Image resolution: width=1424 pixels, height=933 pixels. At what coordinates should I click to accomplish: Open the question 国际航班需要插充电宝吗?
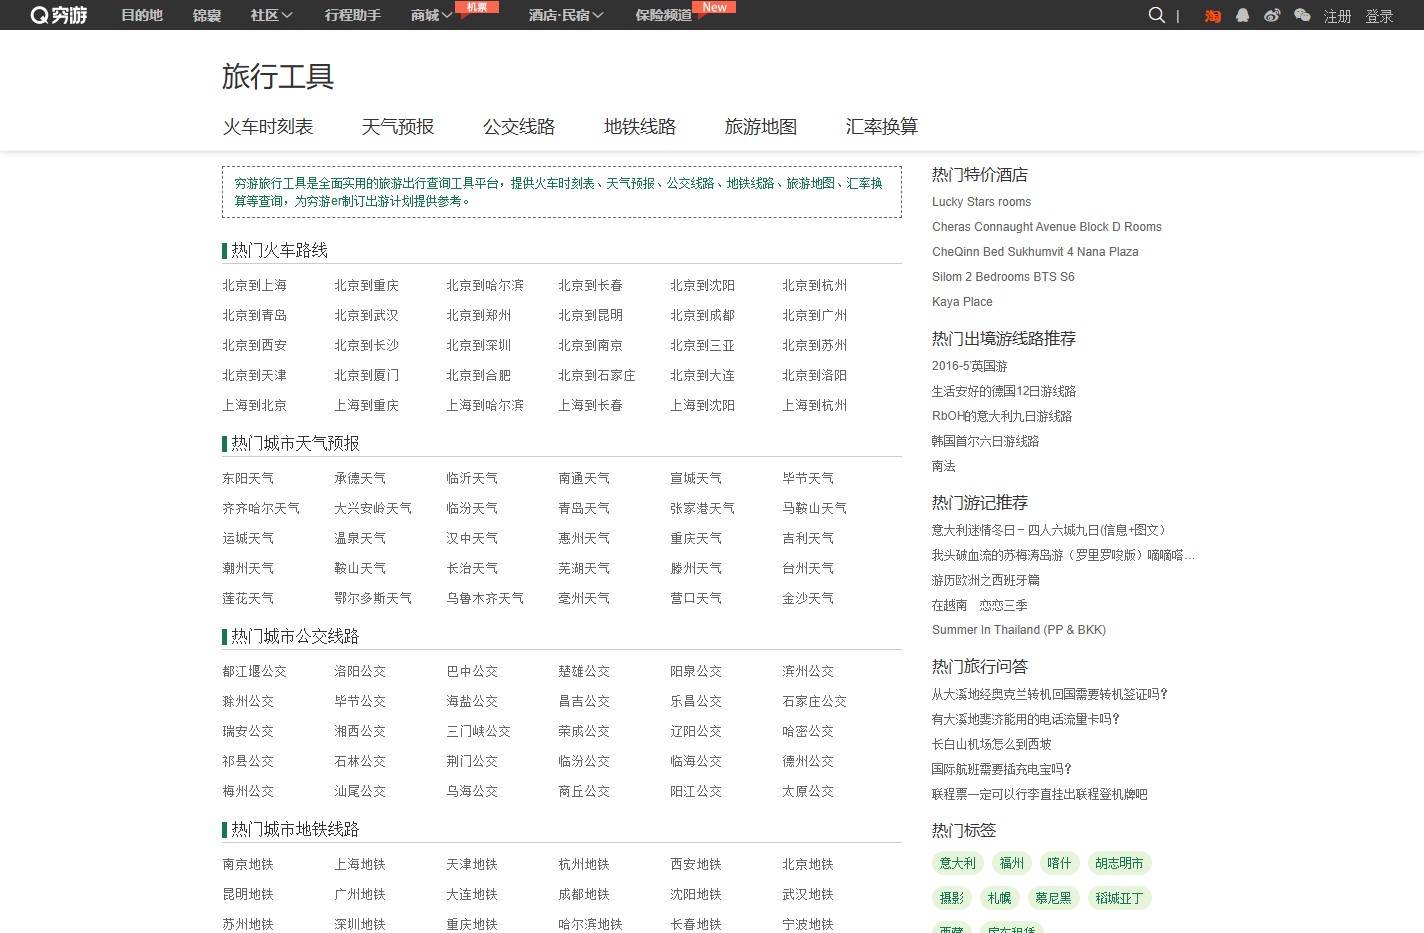[1002, 769]
